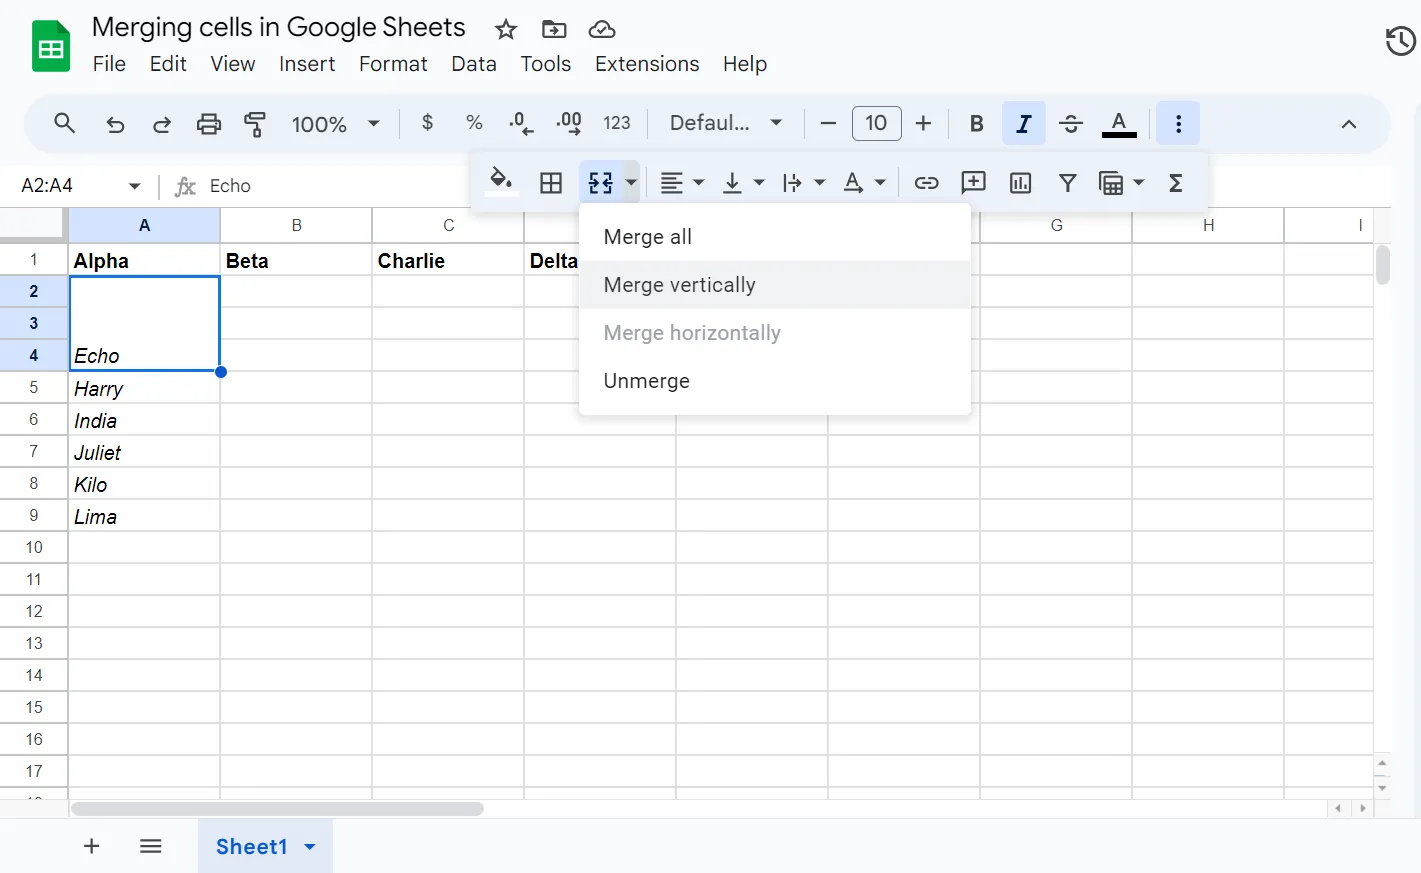
Task: Decrease font size with minus
Action: tap(828, 124)
